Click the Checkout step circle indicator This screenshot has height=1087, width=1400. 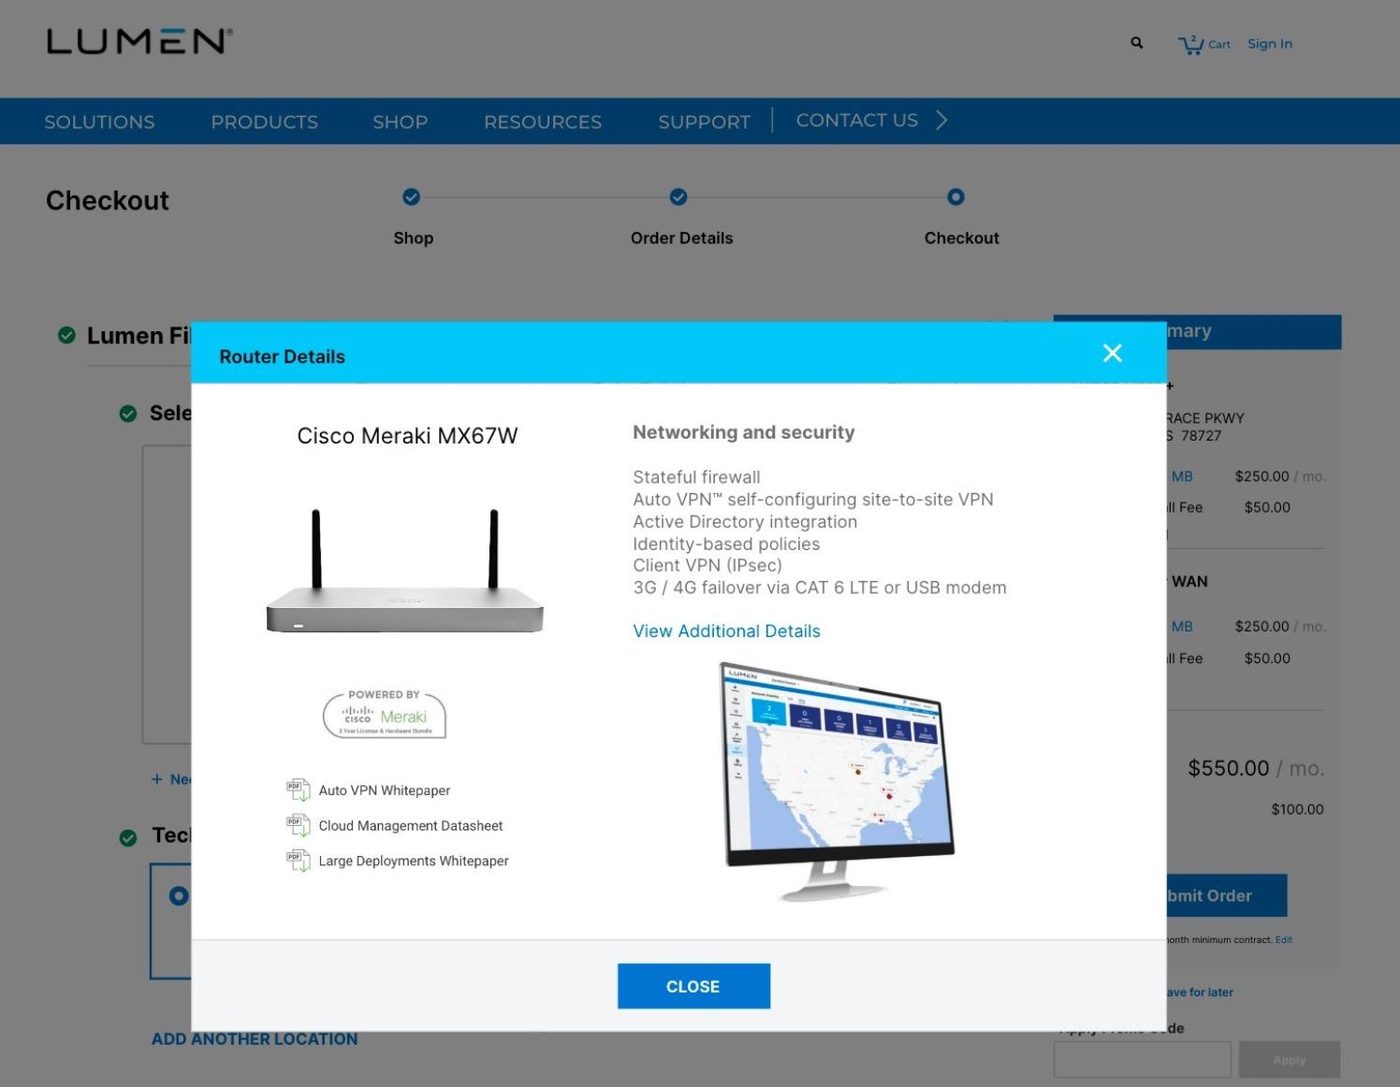click(956, 197)
